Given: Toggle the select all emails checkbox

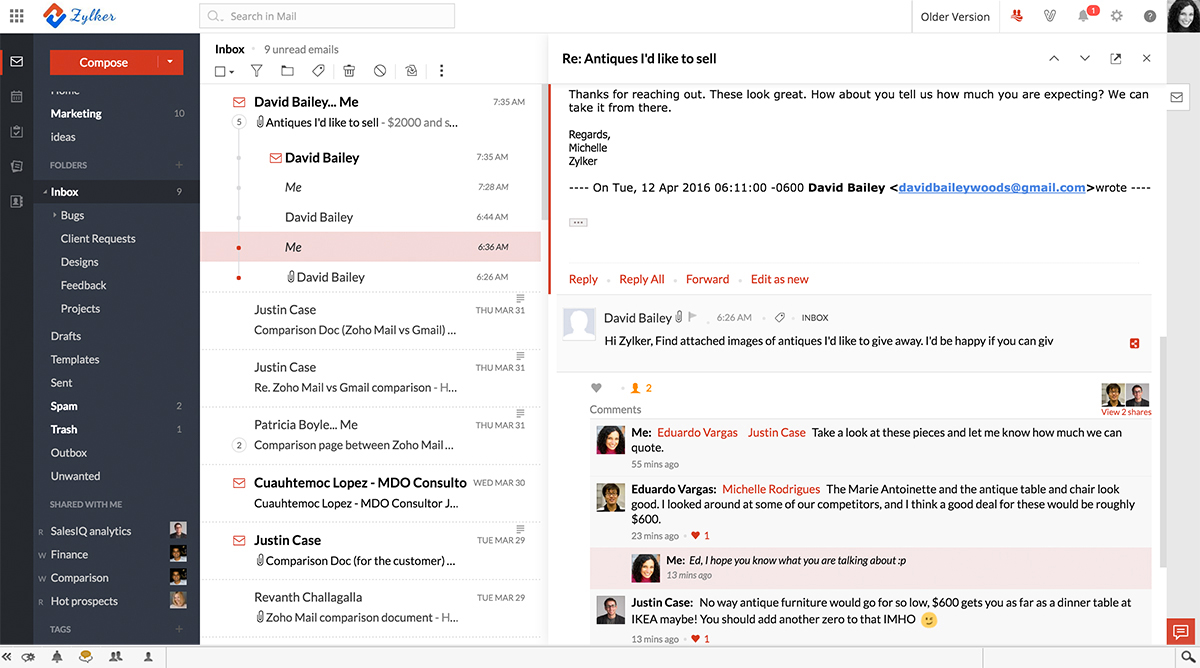Looking at the screenshot, I should (221, 71).
